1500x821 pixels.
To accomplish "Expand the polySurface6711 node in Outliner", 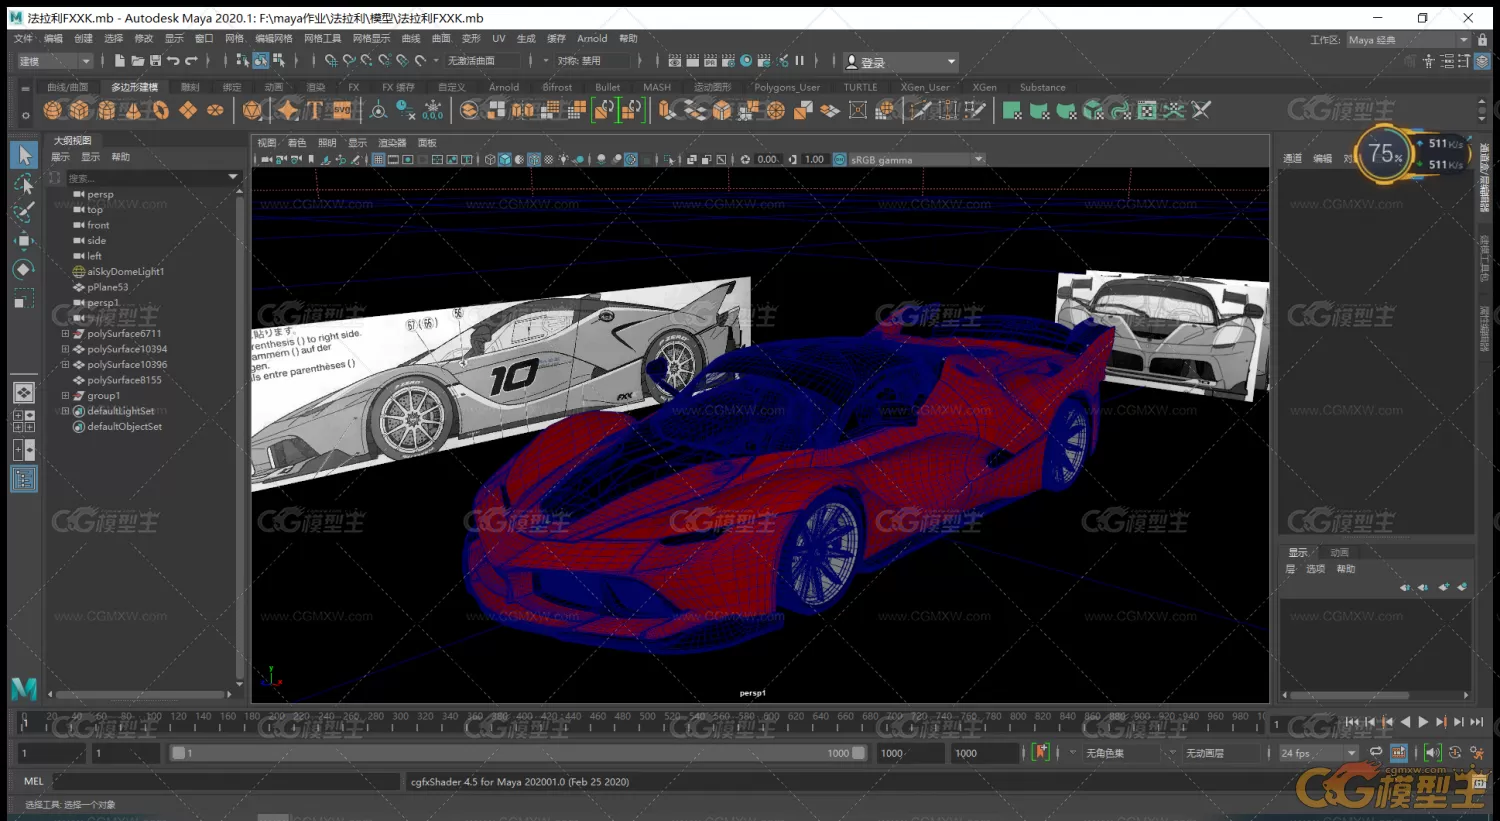I will click(x=65, y=334).
